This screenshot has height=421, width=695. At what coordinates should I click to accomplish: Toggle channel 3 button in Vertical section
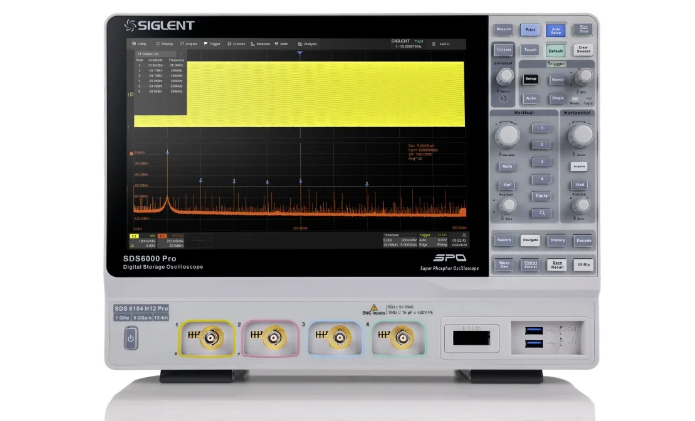(x=541, y=162)
